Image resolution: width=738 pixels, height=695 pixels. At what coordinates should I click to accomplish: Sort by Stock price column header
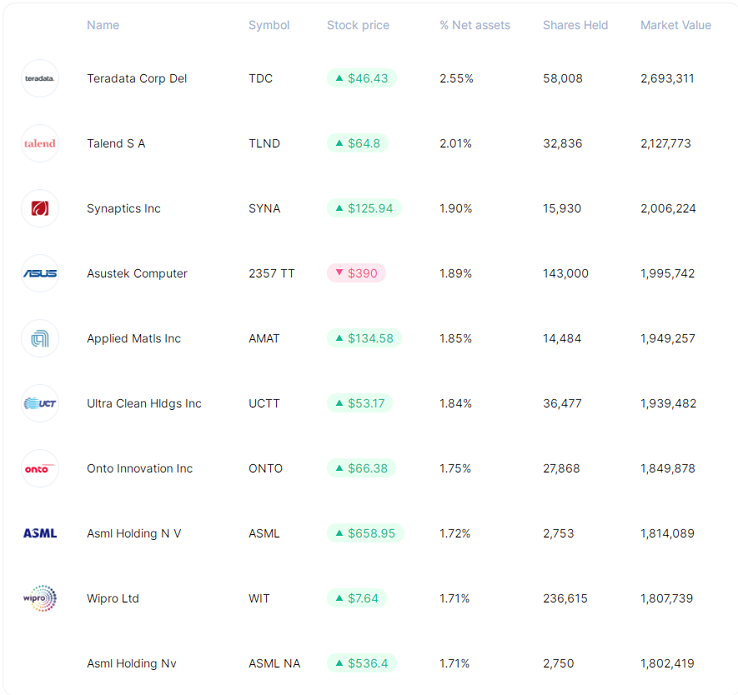(x=358, y=25)
